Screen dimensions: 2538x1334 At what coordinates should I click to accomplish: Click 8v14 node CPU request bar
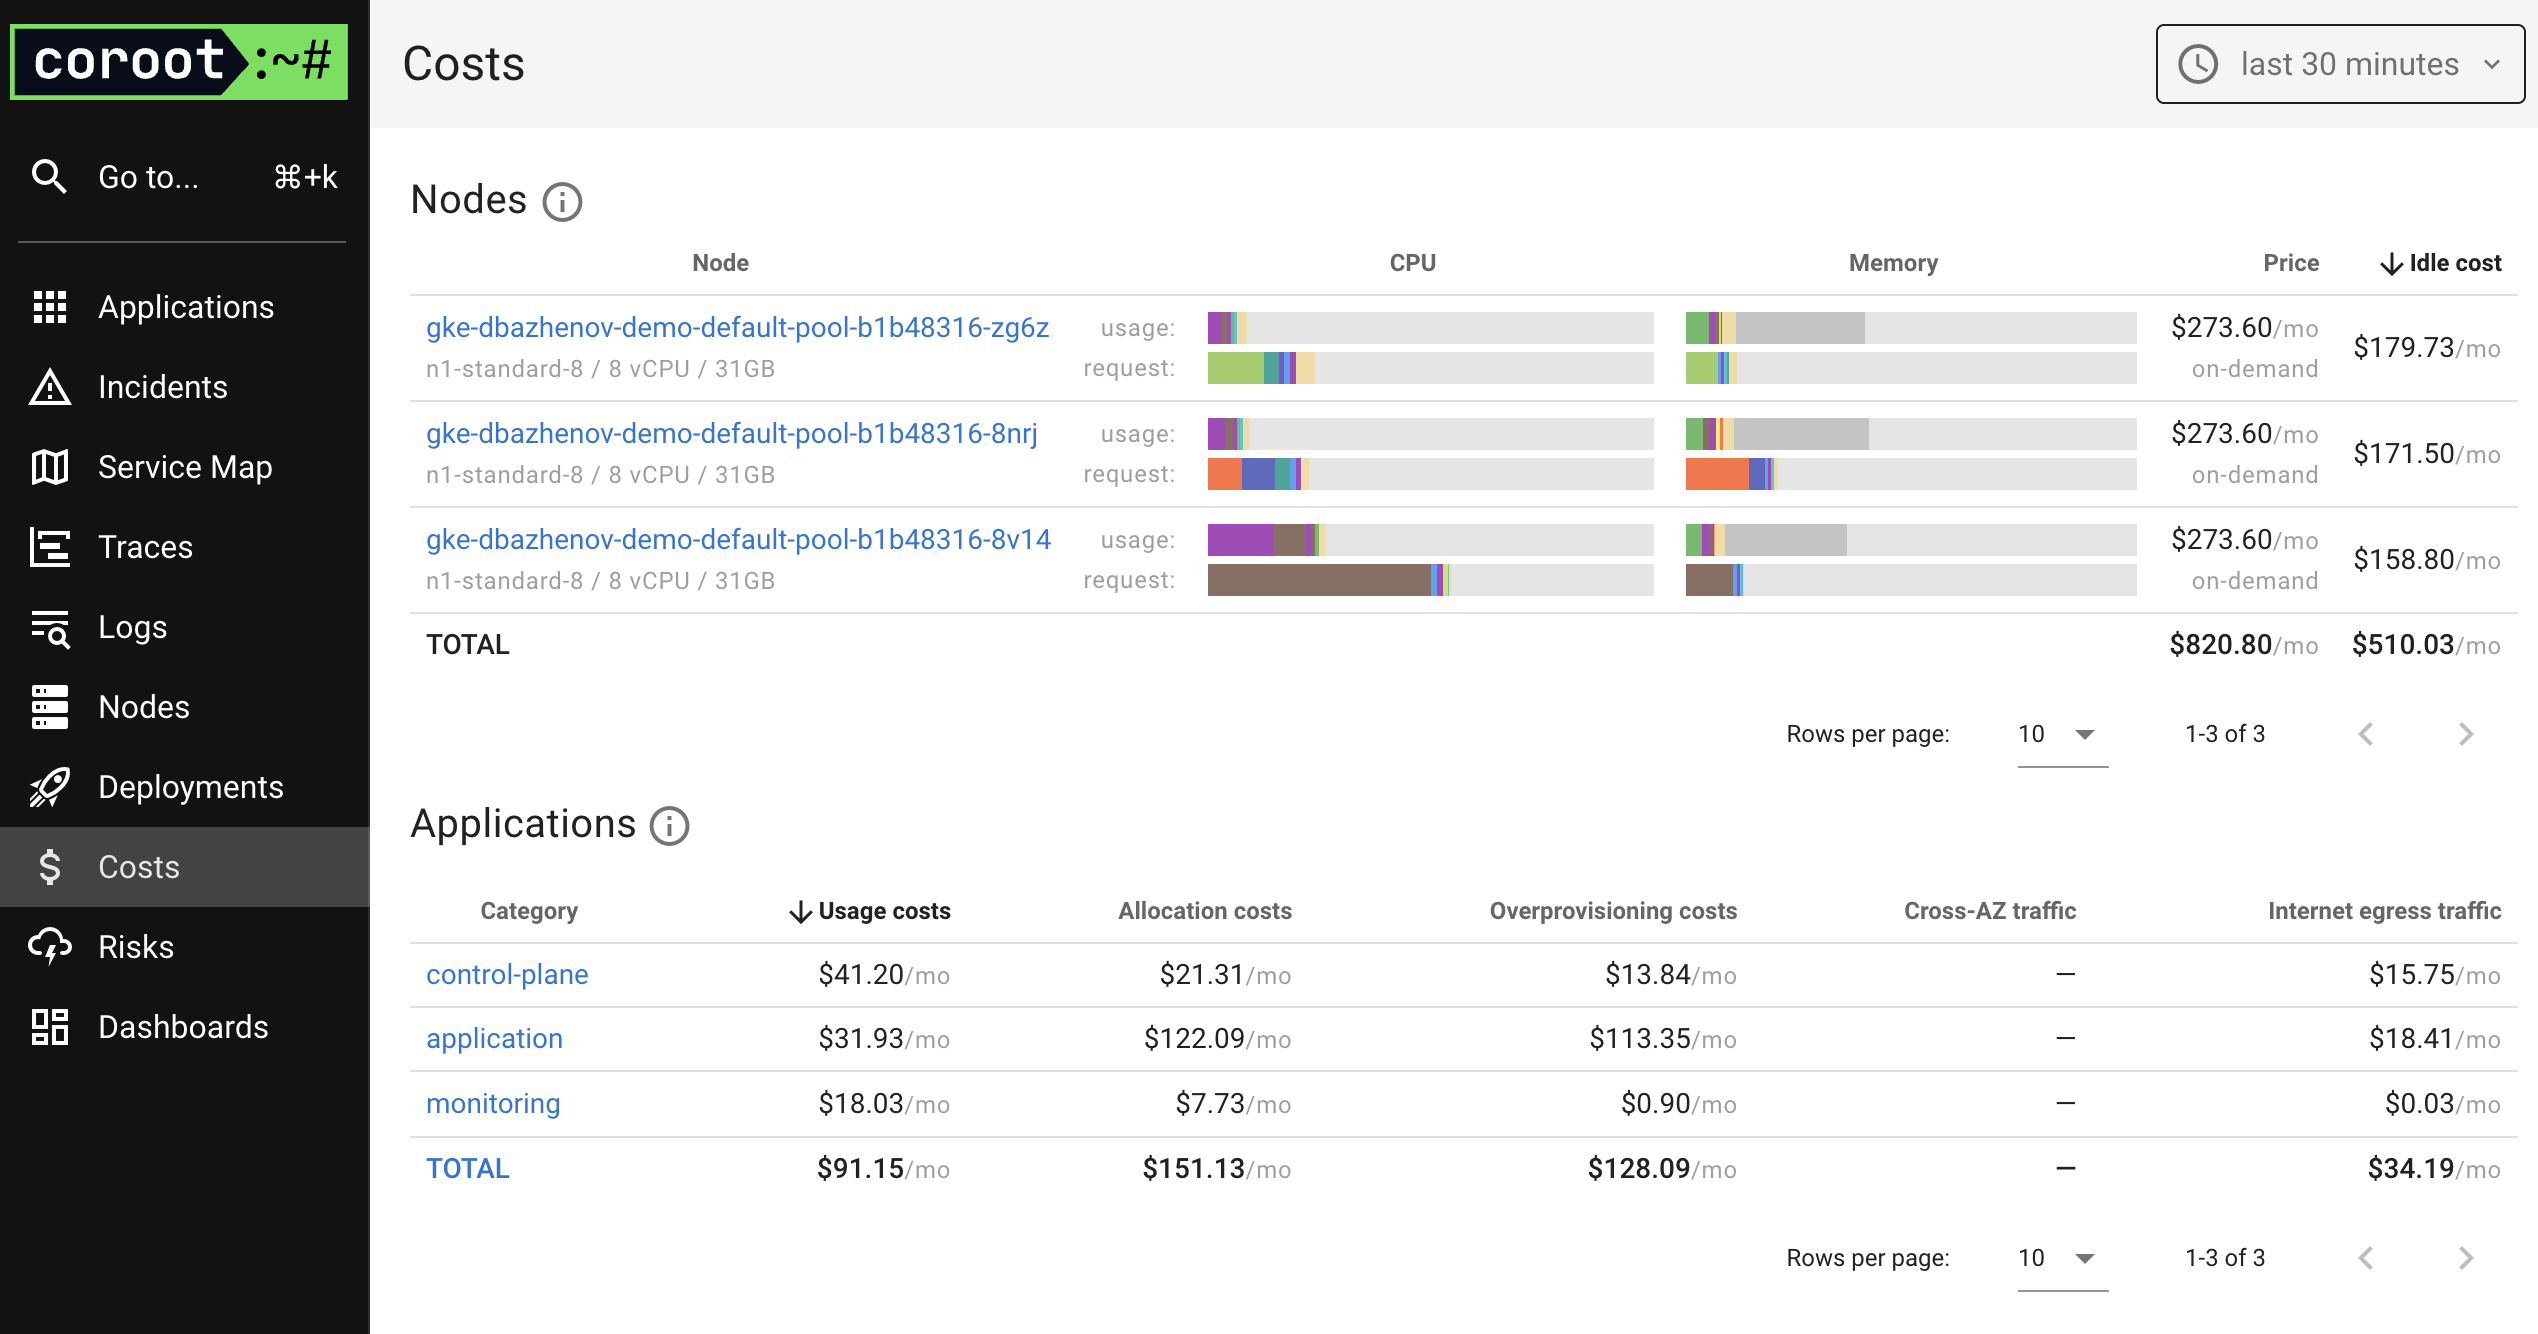pos(1430,580)
